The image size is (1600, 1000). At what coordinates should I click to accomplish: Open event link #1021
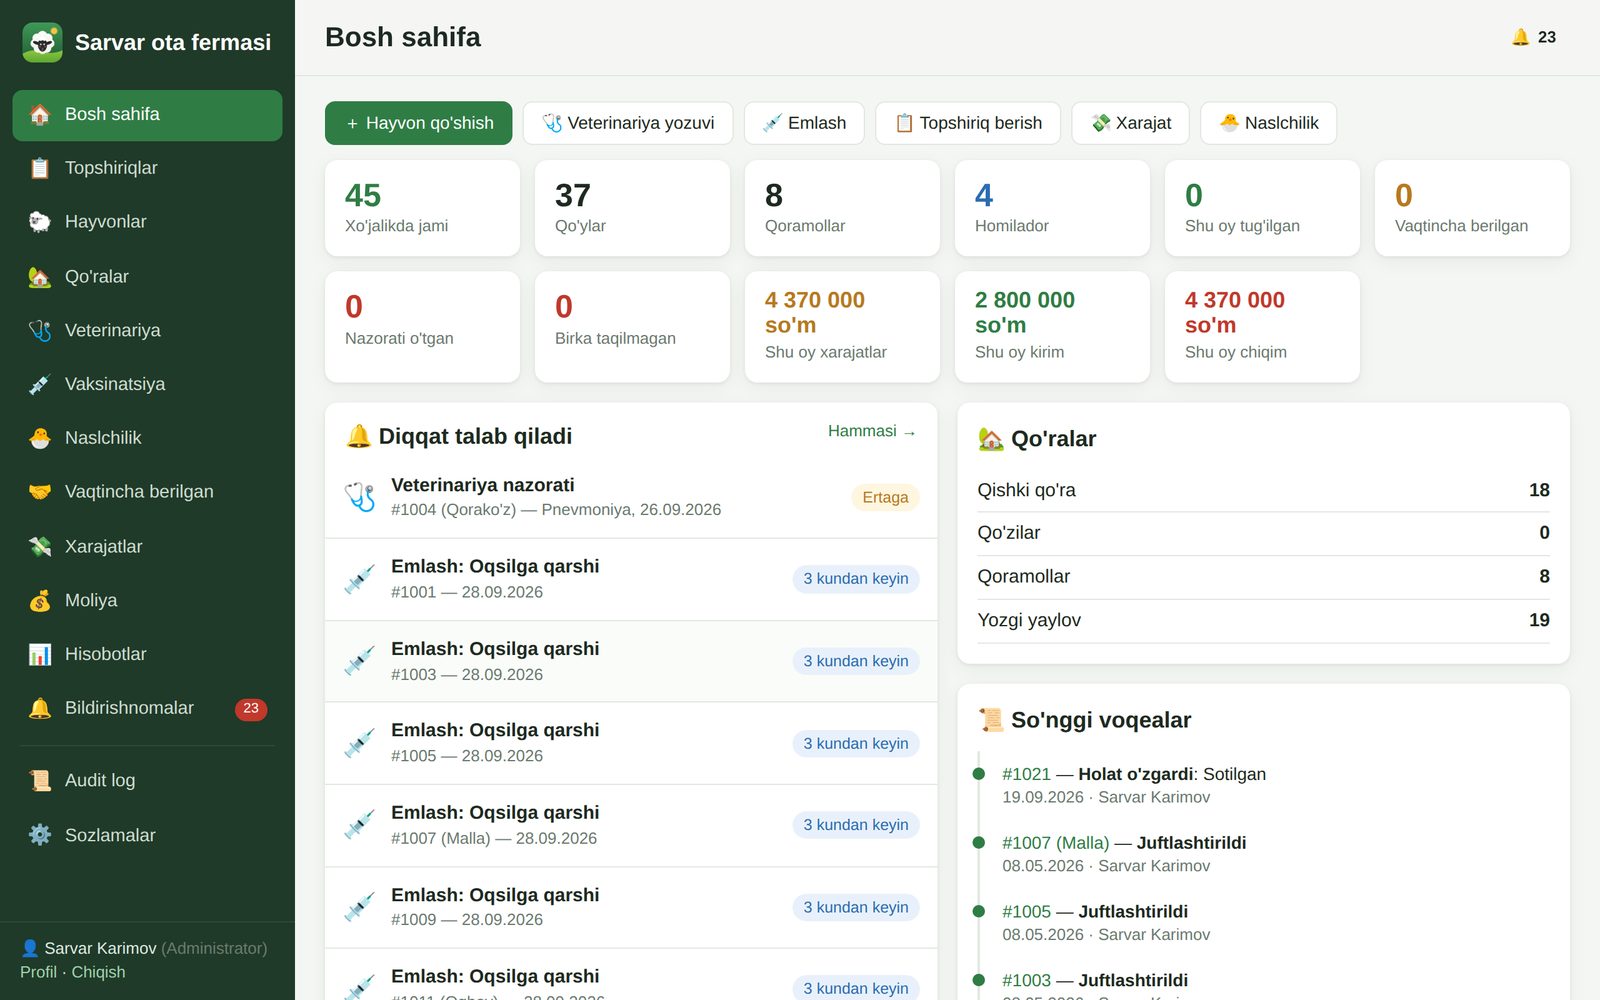point(1026,774)
